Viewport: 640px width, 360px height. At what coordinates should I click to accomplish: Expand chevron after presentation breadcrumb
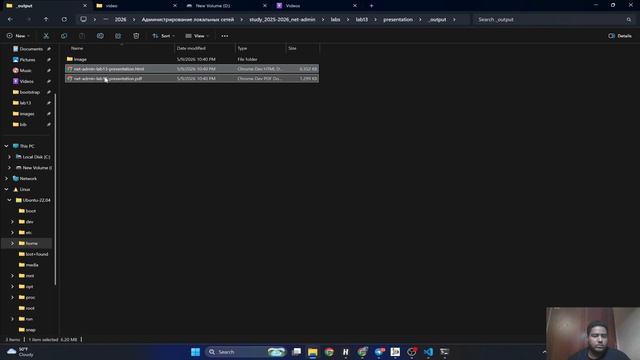[x=420, y=19]
